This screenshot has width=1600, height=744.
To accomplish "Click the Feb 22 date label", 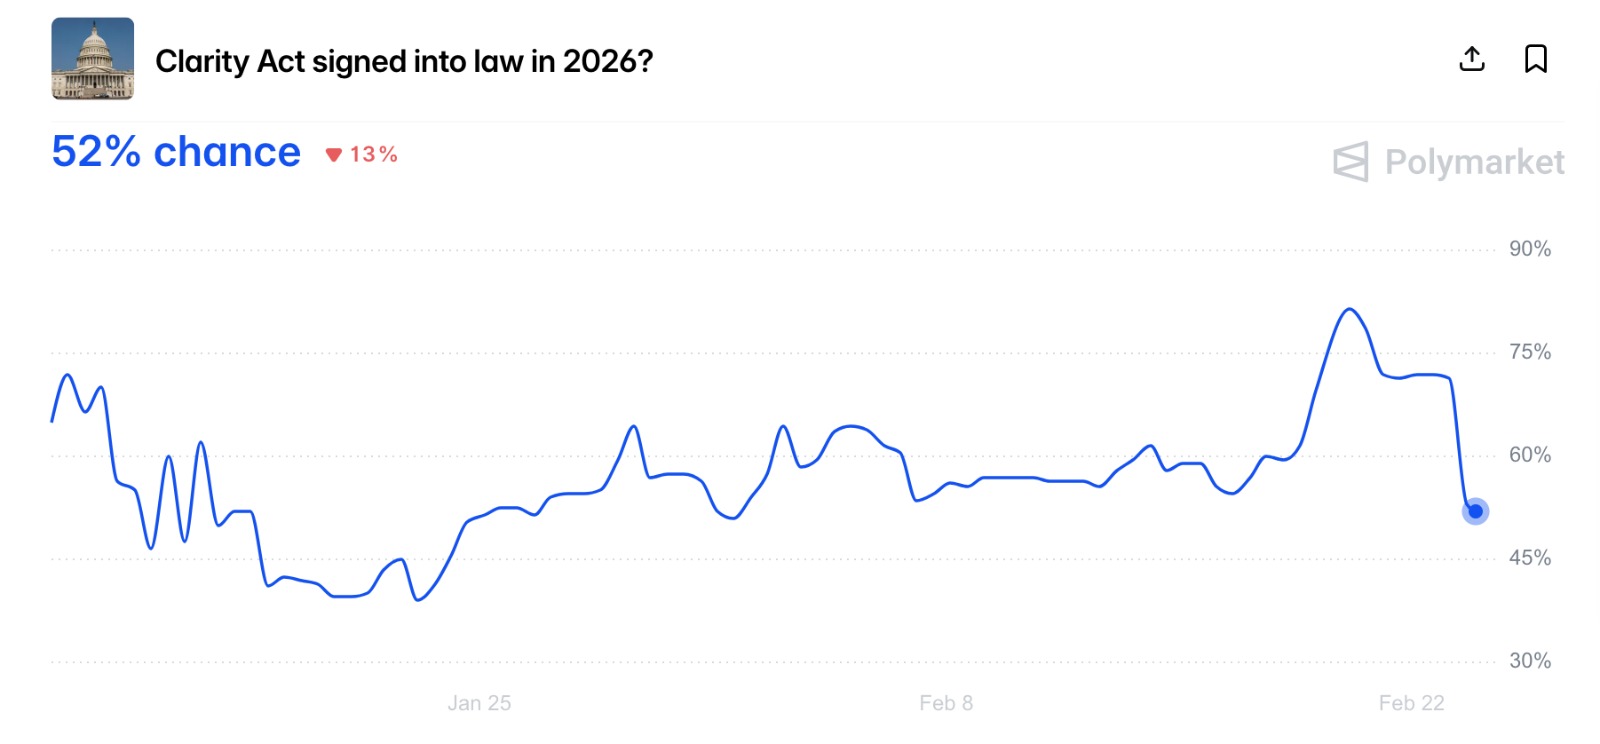I will tap(1411, 703).
